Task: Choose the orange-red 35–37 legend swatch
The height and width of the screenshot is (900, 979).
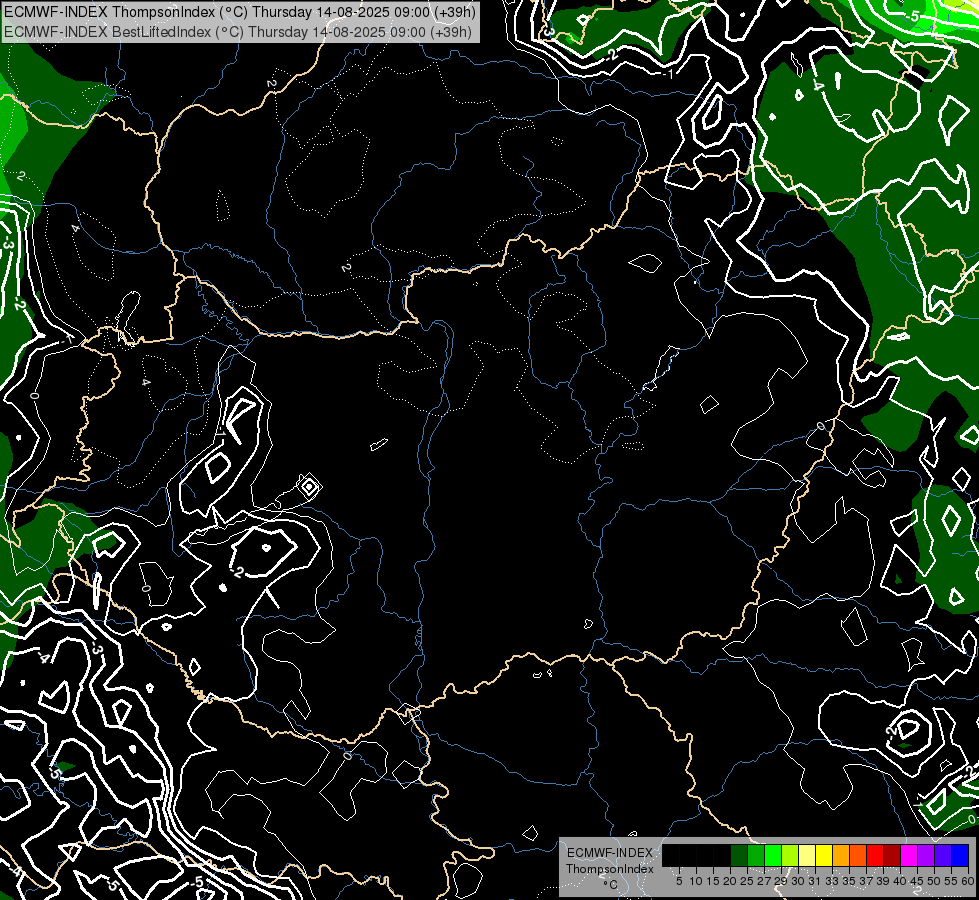Action: tap(858, 855)
